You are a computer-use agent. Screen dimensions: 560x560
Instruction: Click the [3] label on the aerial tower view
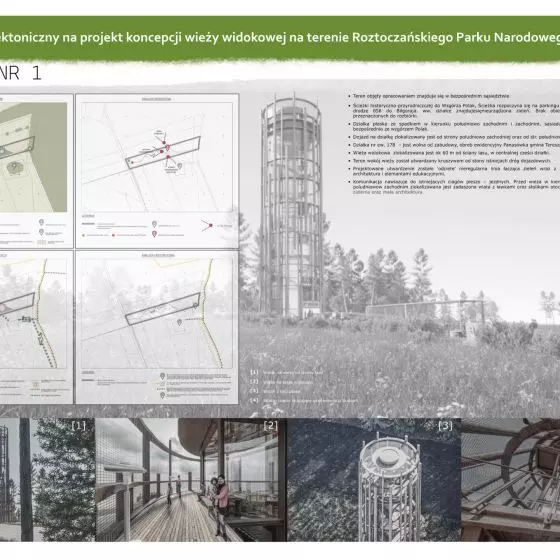point(445,425)
